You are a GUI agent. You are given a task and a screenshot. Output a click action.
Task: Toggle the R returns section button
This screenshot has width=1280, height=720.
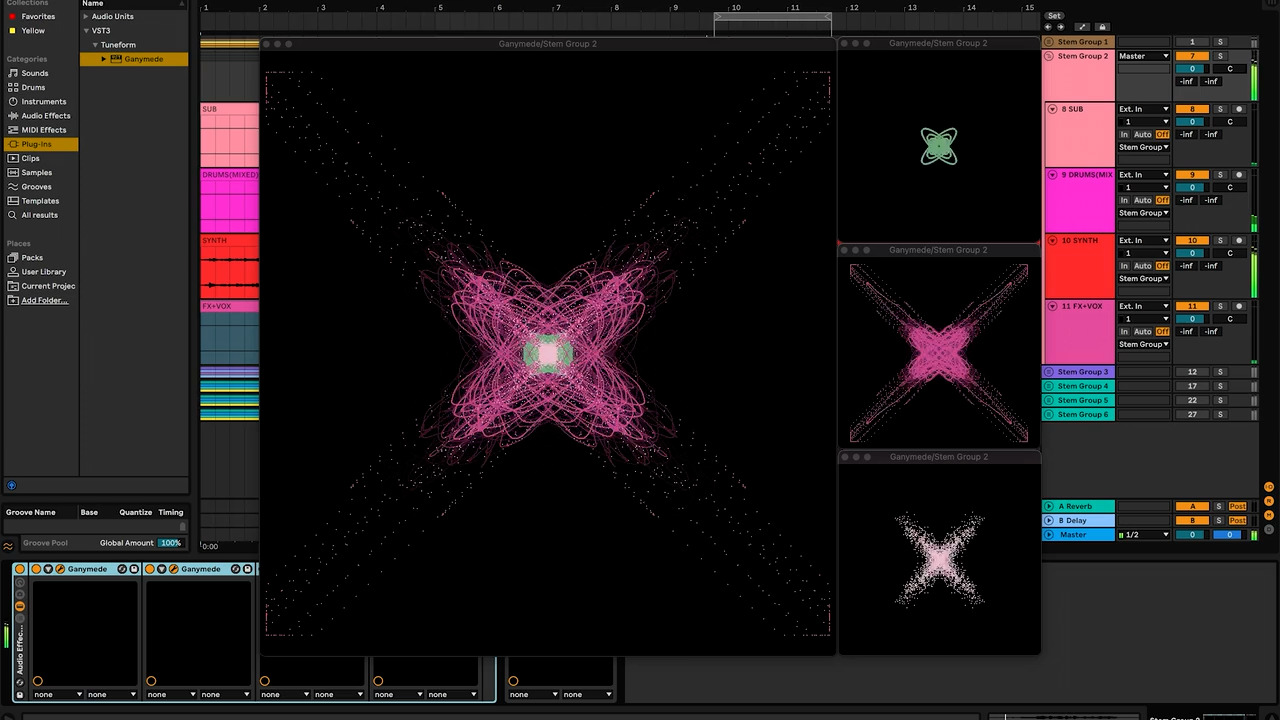[x=1269, y=500]
